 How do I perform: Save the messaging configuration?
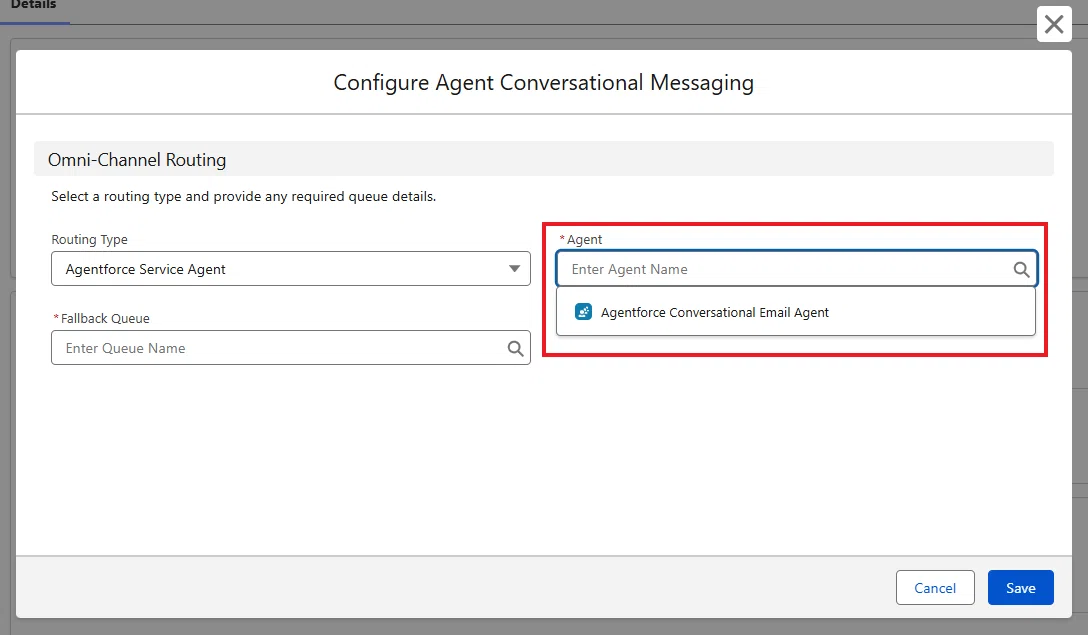pyautogui.click(x=1021, y=588)
